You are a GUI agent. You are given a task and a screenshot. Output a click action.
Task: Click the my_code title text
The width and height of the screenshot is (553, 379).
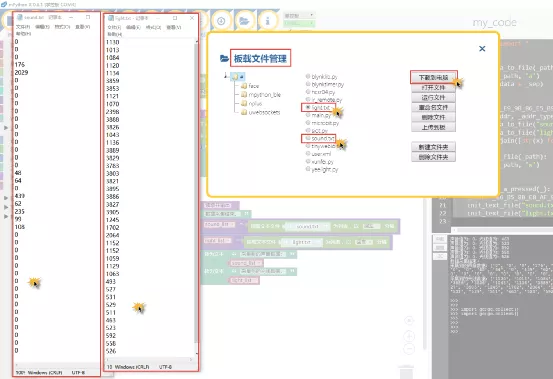click(494, 23)
